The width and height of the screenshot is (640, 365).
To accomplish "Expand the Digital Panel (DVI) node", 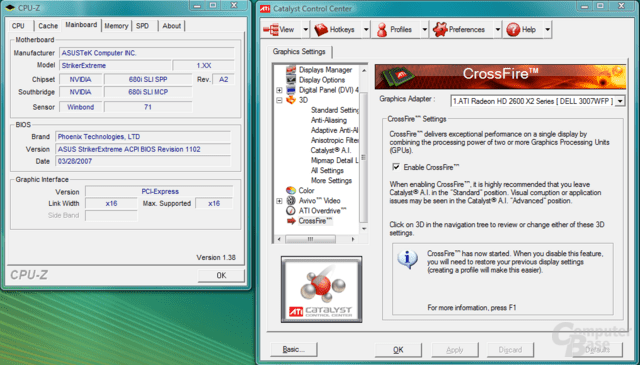I will 279,90.
